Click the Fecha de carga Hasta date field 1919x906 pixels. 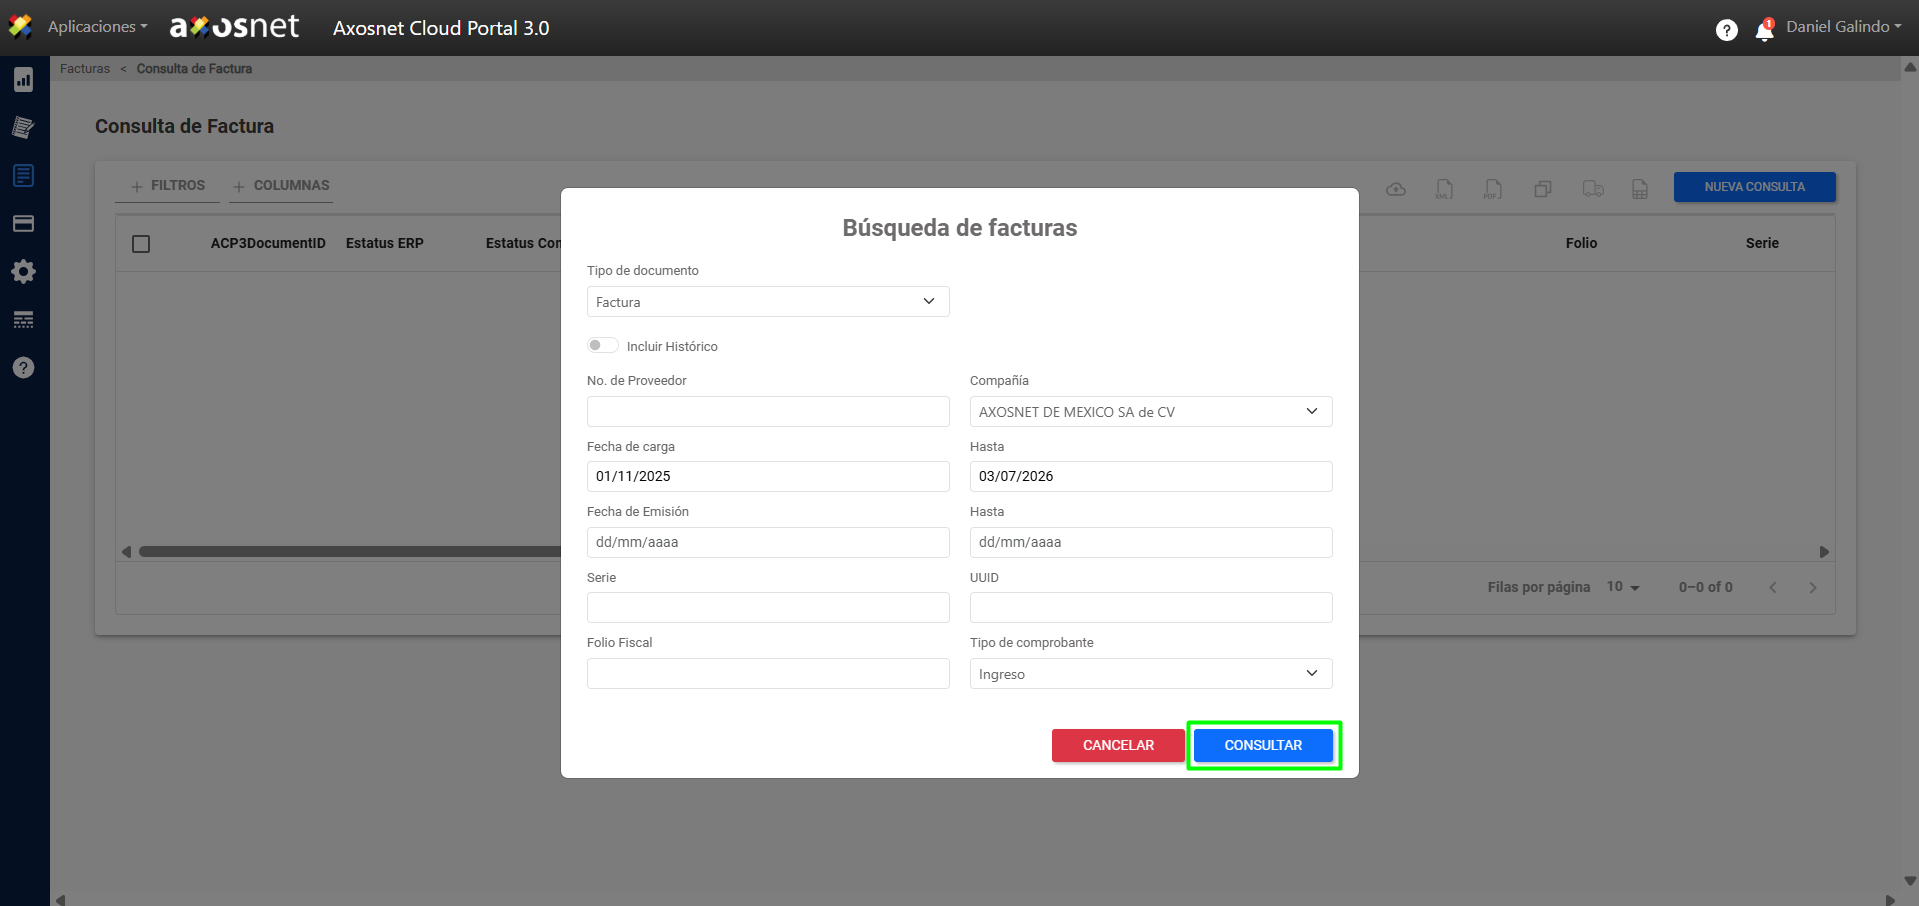point(1151,477)
